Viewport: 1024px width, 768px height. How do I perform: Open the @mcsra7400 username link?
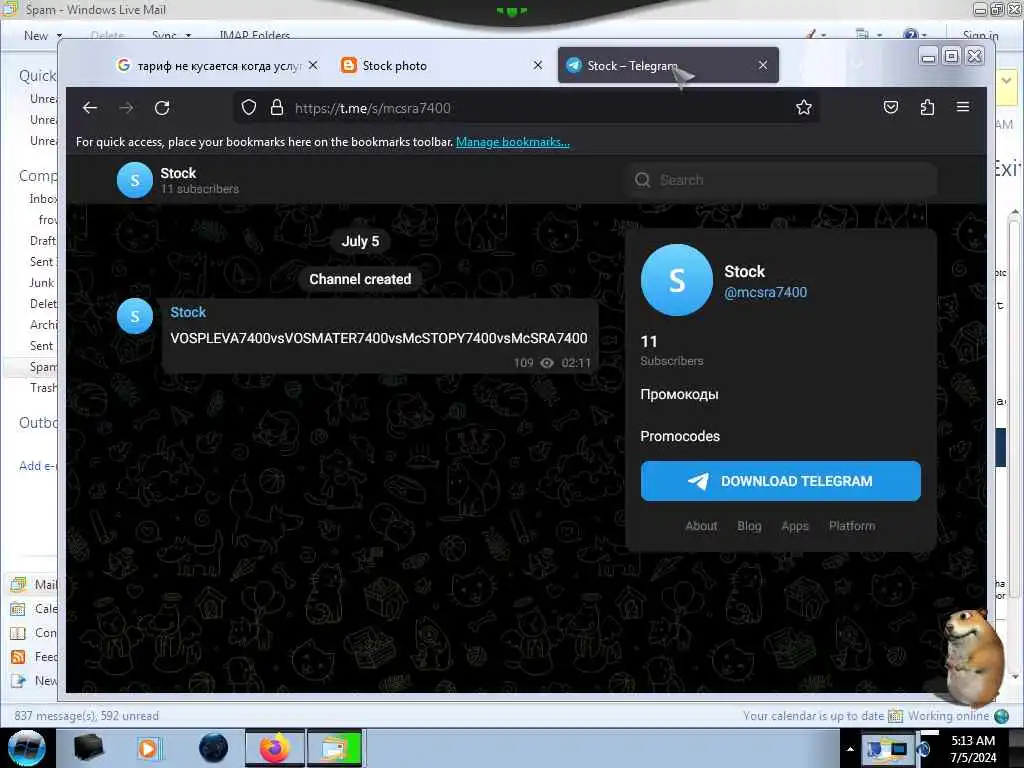(x=765, y=293)
